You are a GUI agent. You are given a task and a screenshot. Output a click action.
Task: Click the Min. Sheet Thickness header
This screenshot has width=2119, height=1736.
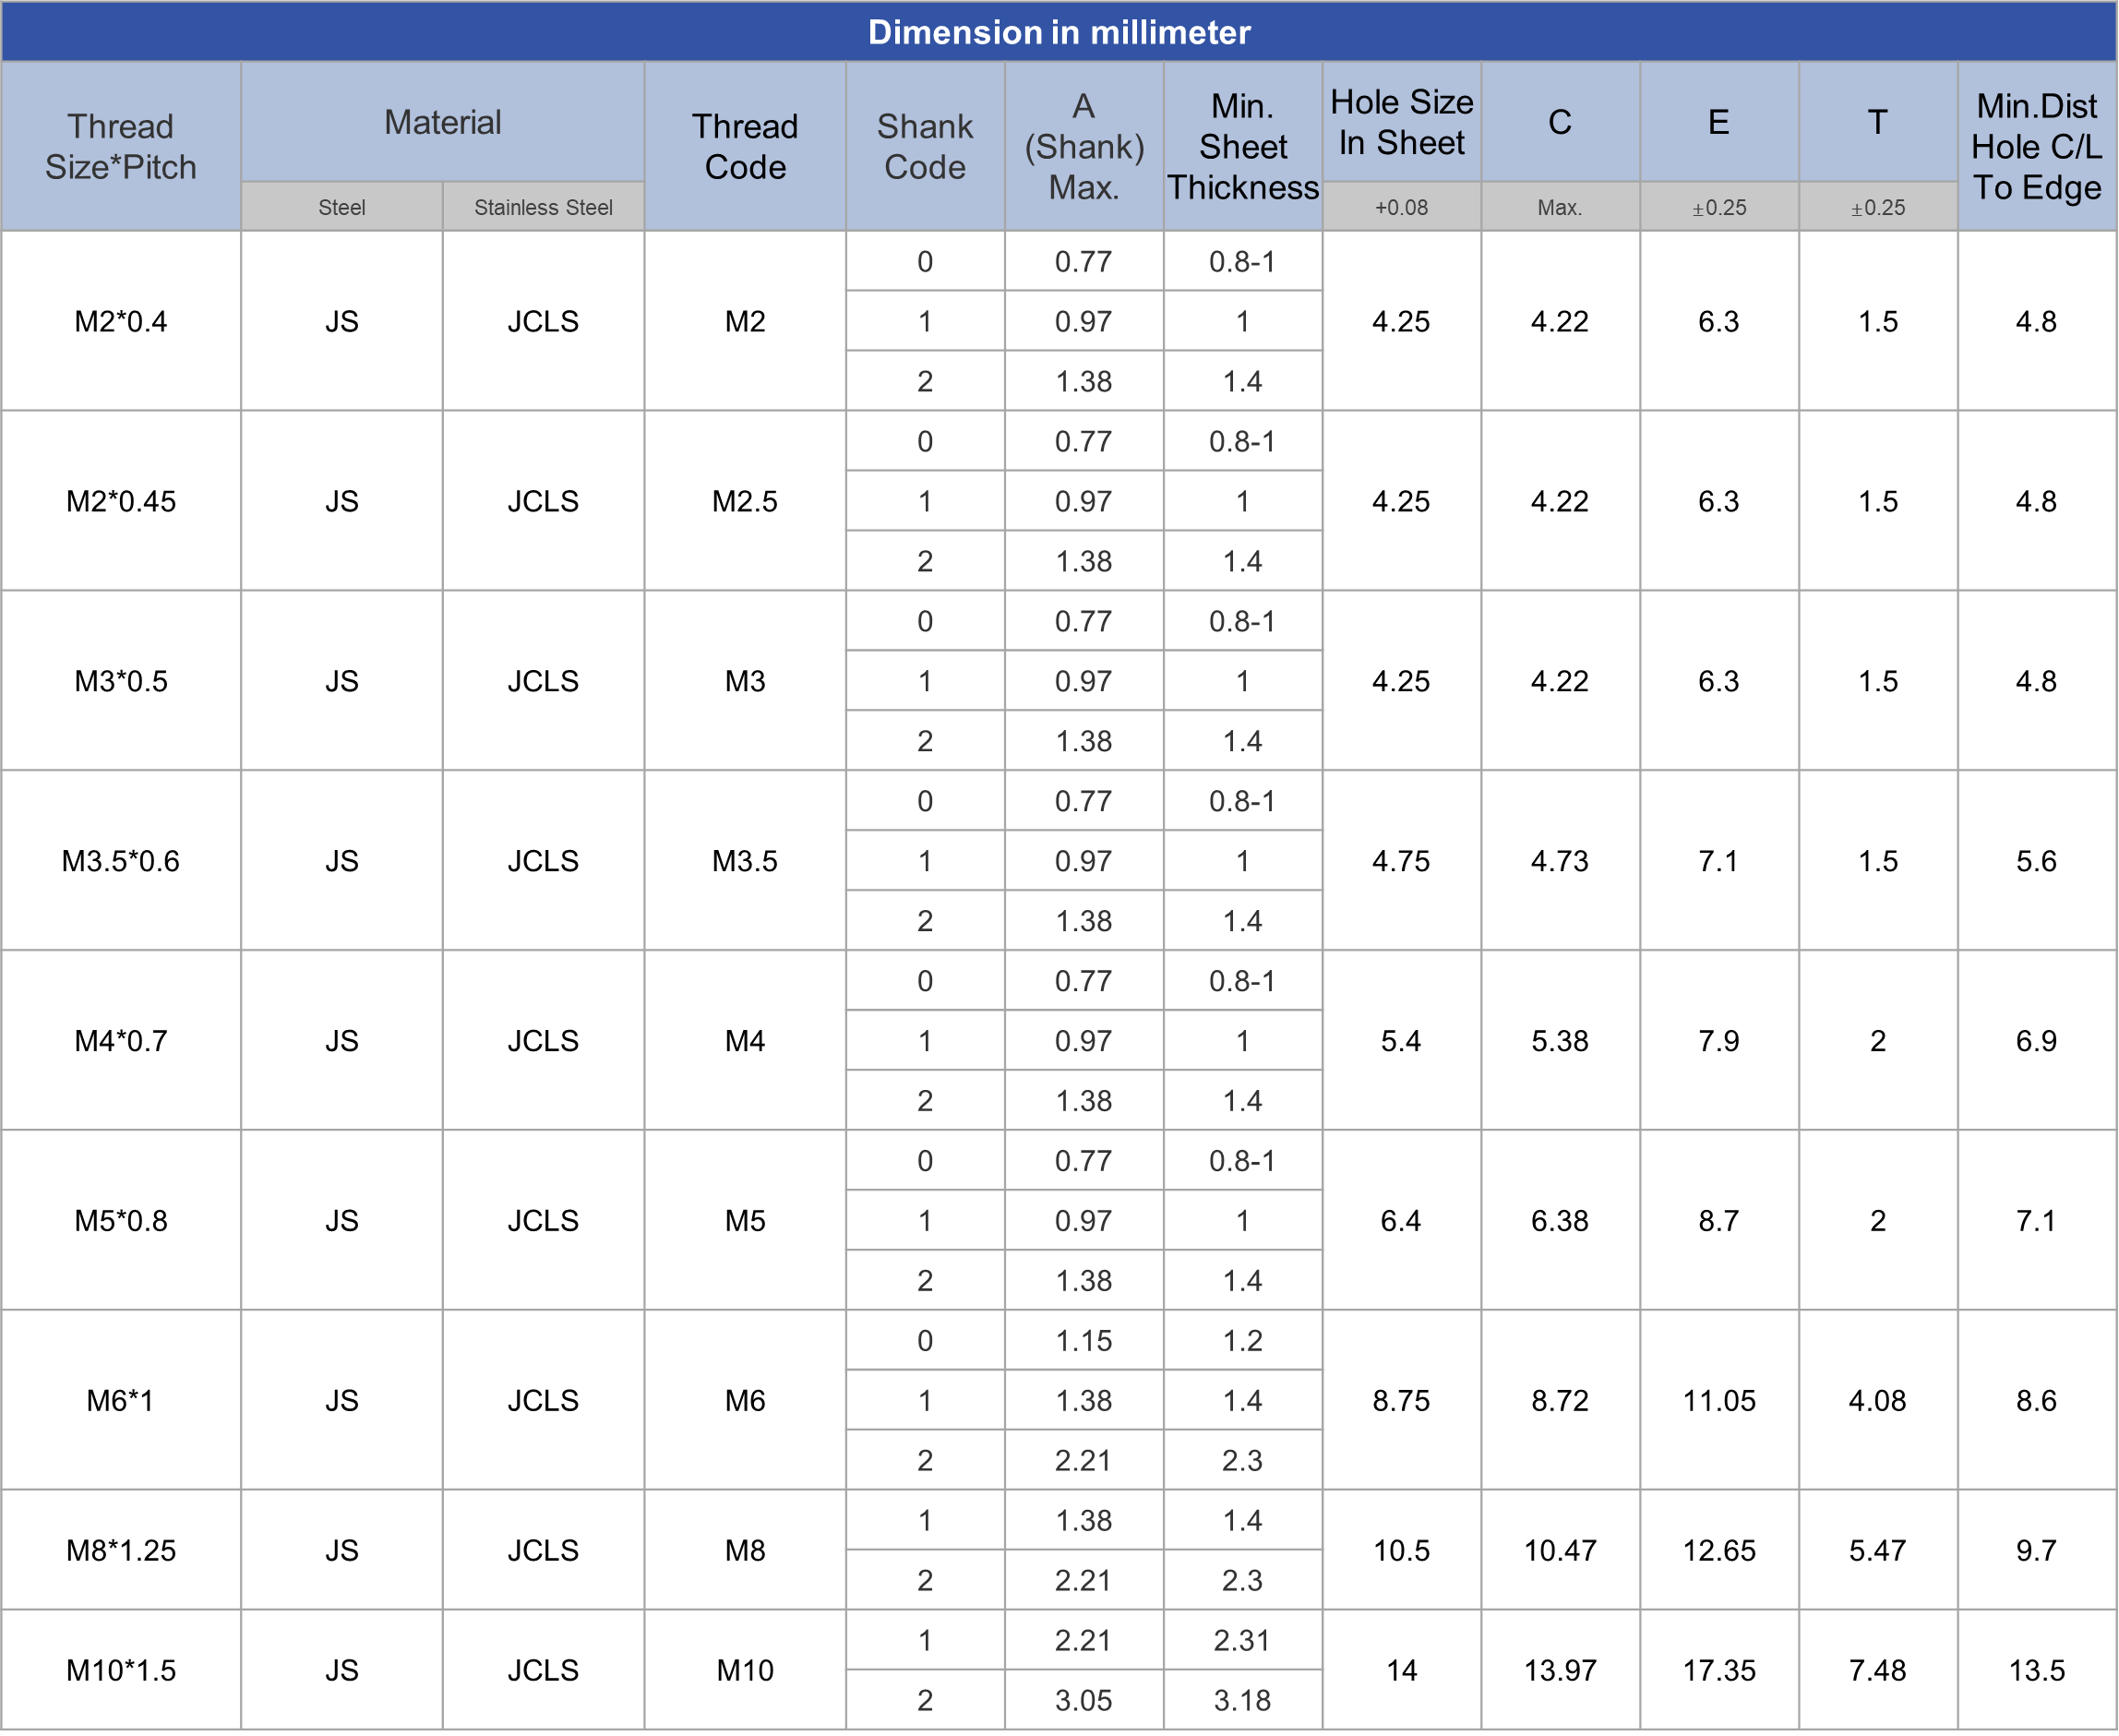tap(1243, 146)
